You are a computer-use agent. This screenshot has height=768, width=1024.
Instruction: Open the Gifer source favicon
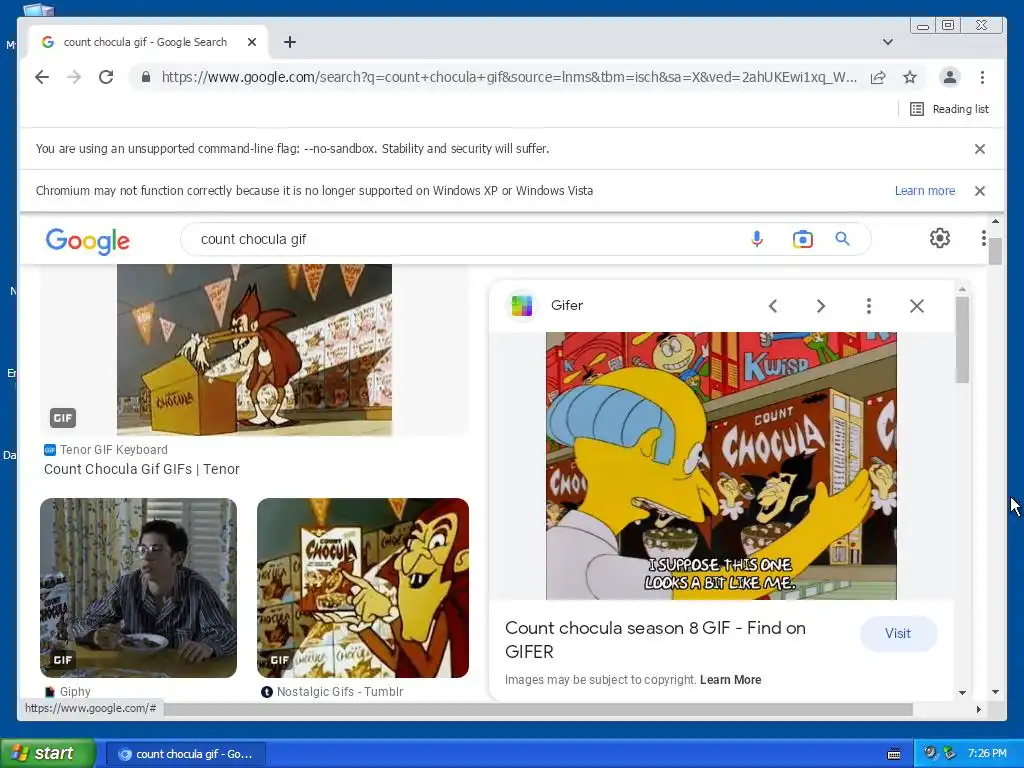[522, 306]
